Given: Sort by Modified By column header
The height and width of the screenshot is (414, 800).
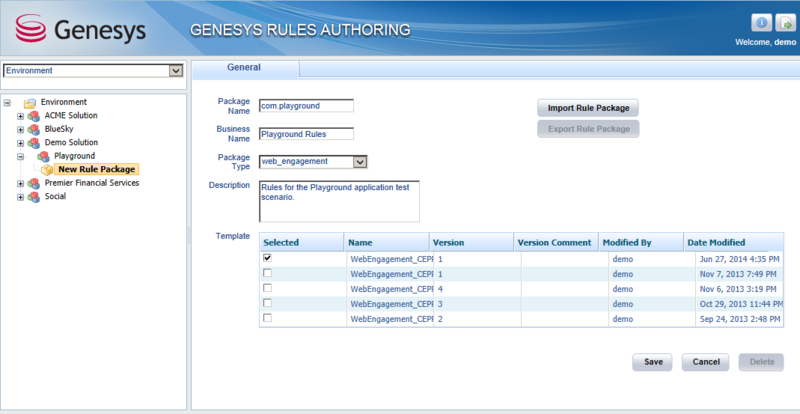Looking at the screenshot, I should (x=641, y=242).
